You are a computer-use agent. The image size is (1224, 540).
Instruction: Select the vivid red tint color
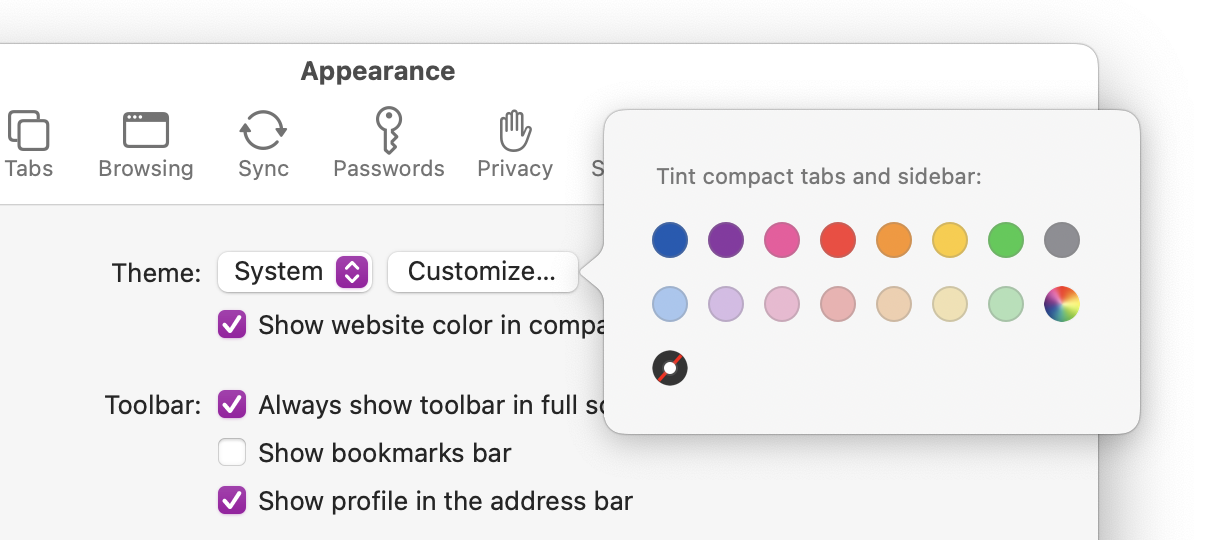pos(838,240)
